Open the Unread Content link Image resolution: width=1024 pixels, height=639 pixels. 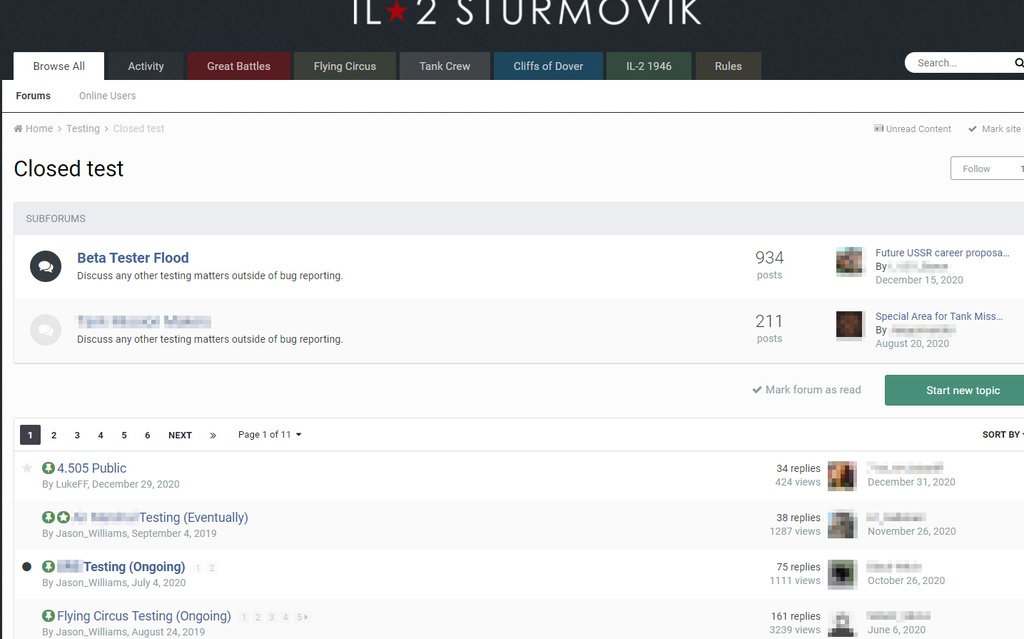(x=913, y=129)
